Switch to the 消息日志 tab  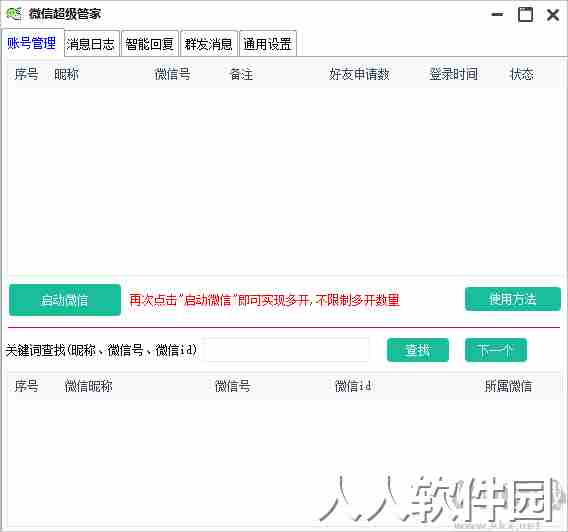[91, 44]
